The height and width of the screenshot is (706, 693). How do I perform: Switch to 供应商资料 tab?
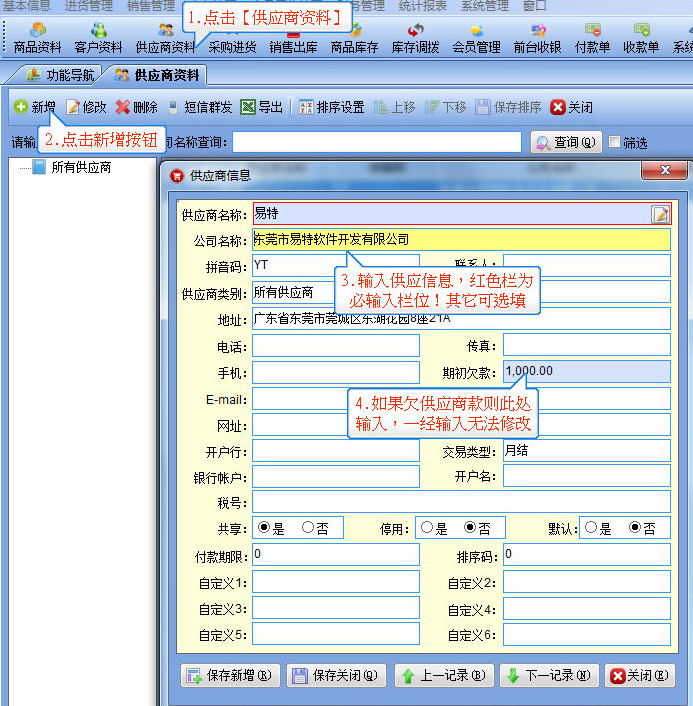[x=157, y=75]
